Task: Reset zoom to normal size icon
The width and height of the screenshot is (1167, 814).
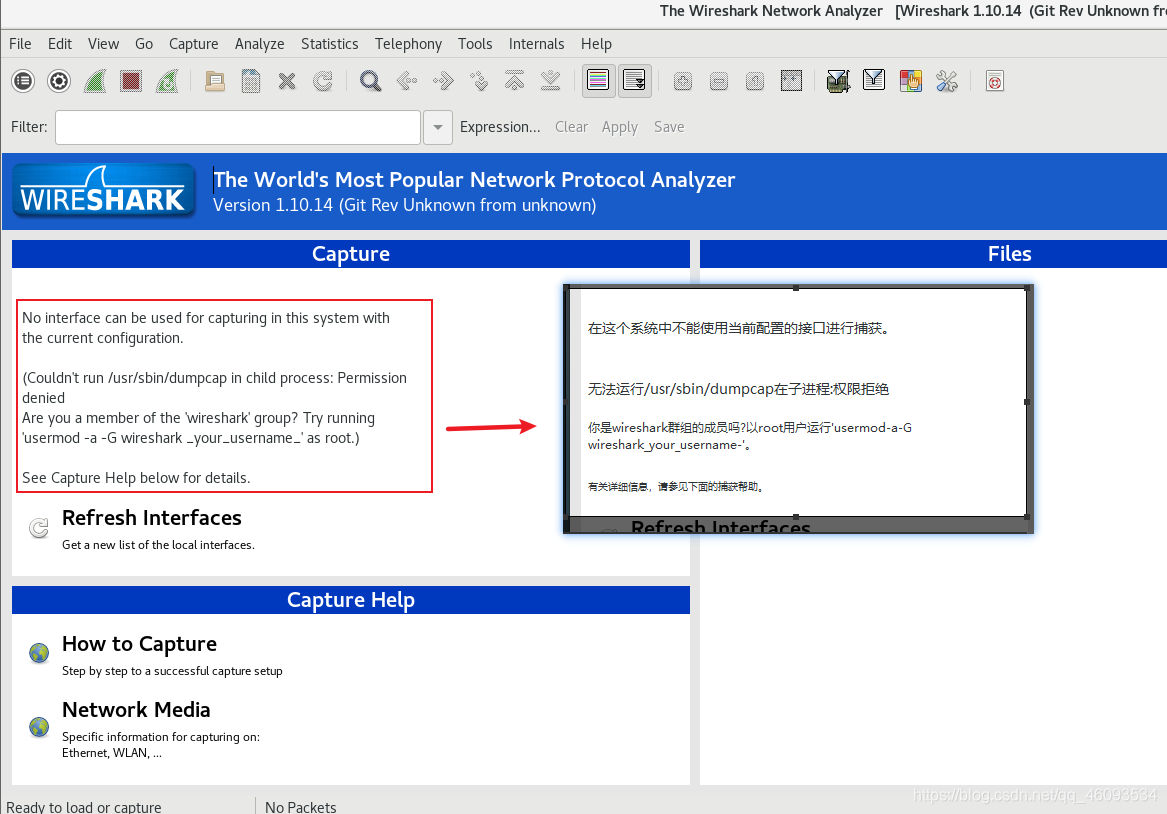Action: (x=755, y=80)
